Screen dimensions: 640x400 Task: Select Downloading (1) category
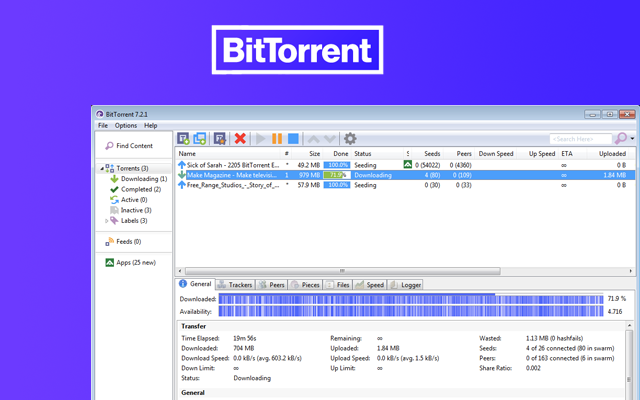[x=144, y=179]
